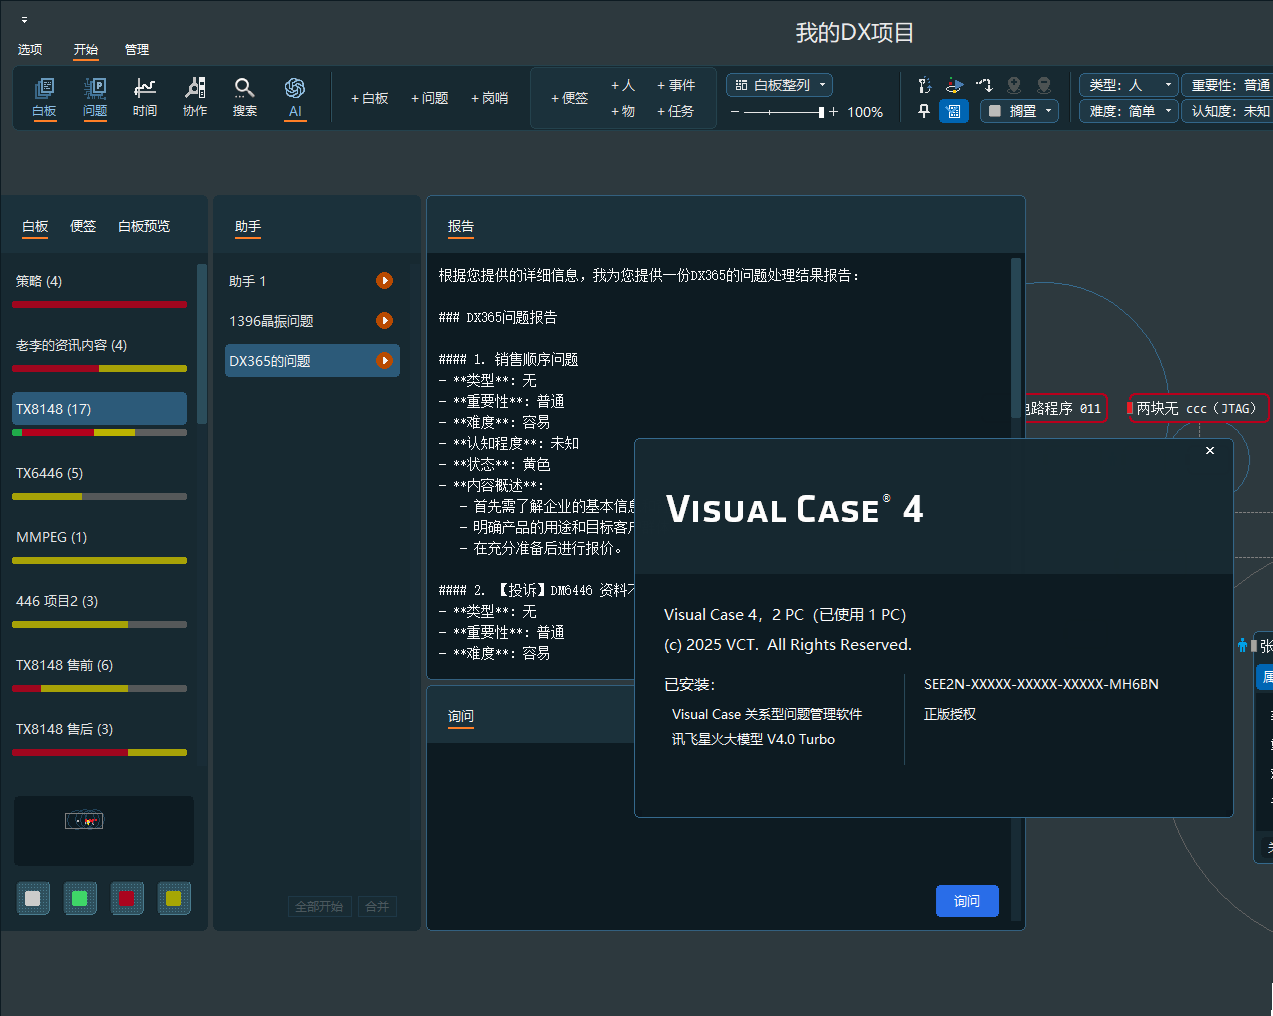Click the blue 询问 button
This screenshot has height=1016, width=1273.
click(x=966, y=901)
